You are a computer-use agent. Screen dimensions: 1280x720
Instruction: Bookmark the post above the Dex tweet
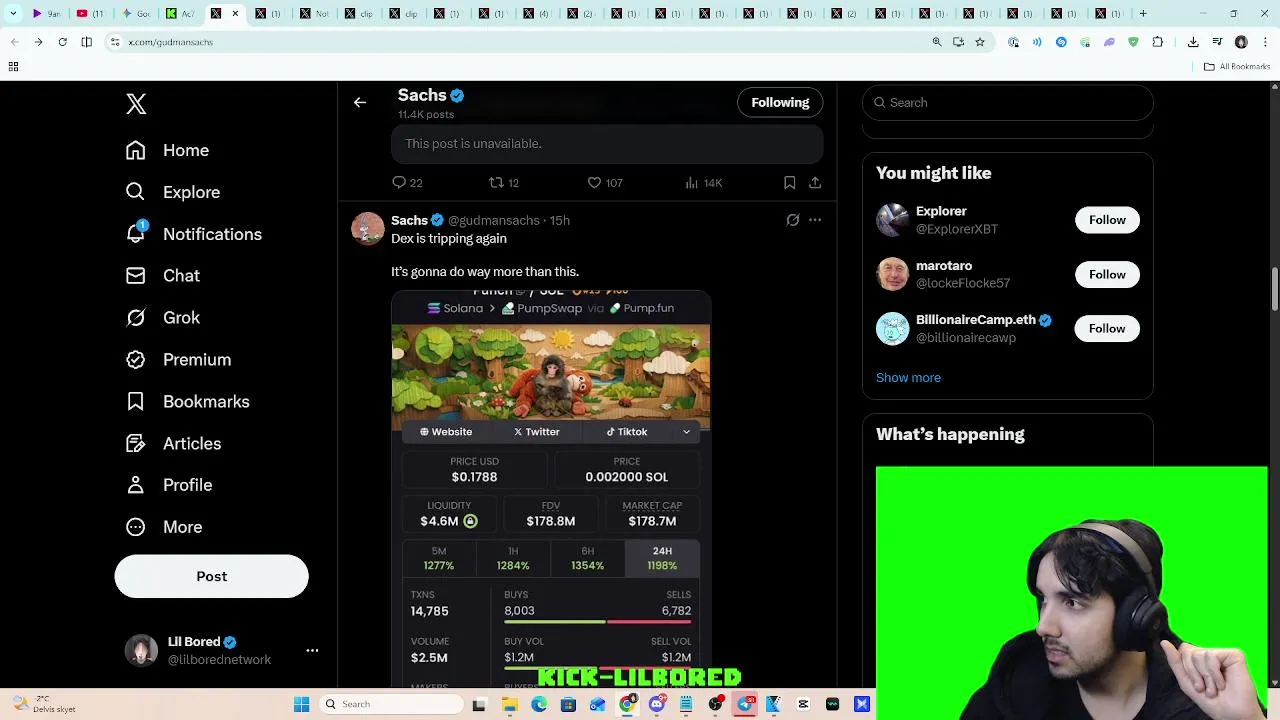(x=790, y=182)
